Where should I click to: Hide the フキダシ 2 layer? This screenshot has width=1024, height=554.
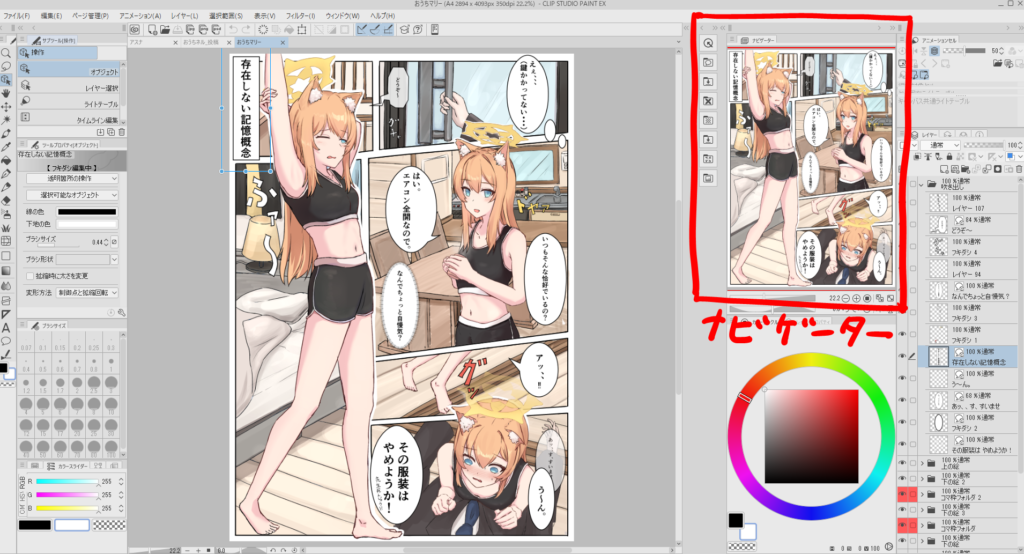click(903, 423)
